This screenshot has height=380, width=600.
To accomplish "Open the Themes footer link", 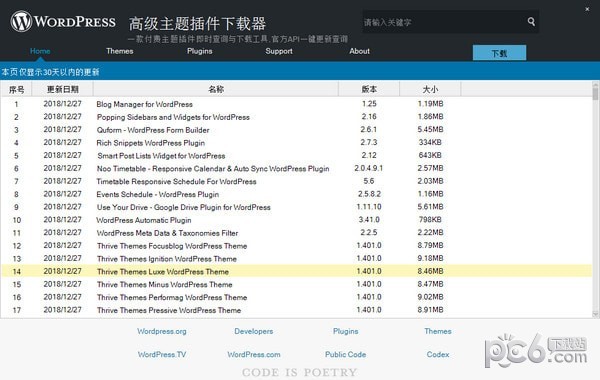I will (x=438, y=331).
